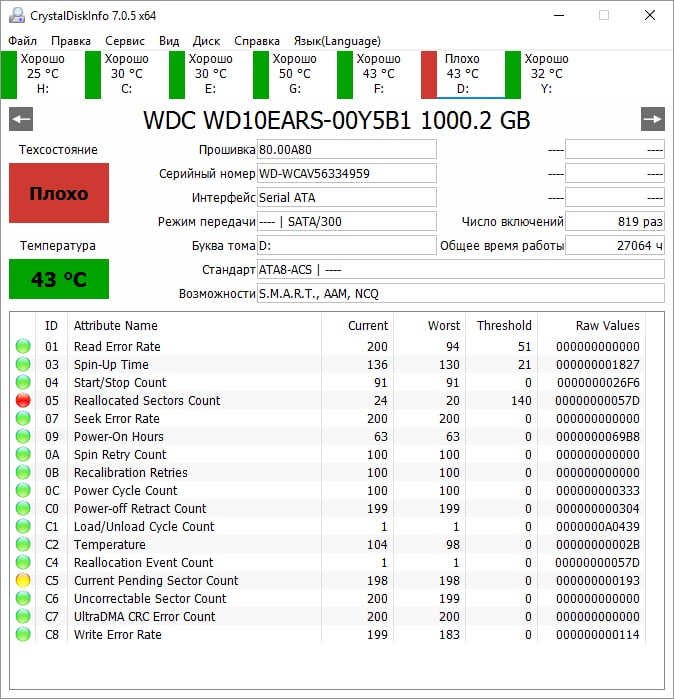Open the Диск menu

(206, 41)
